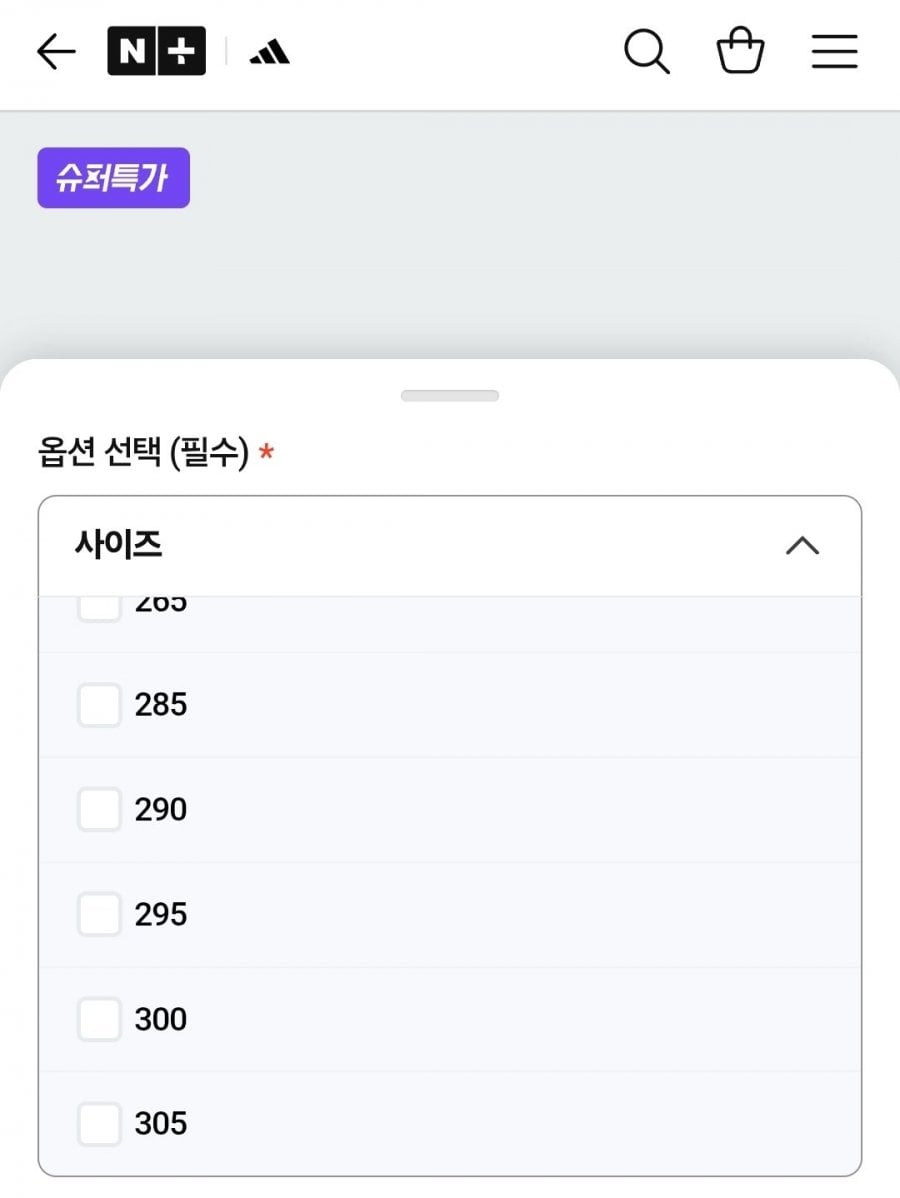Open the hamburger menu icon
Screen dimensions: 900x1198
click(834, 51)
